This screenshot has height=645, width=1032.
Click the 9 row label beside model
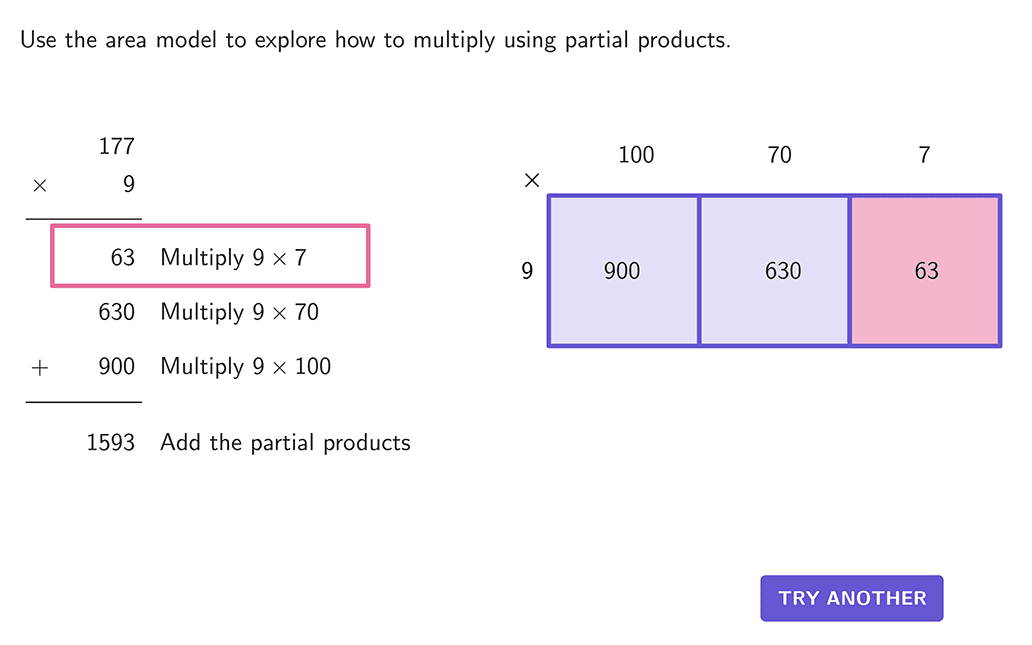tap(527, 271)
